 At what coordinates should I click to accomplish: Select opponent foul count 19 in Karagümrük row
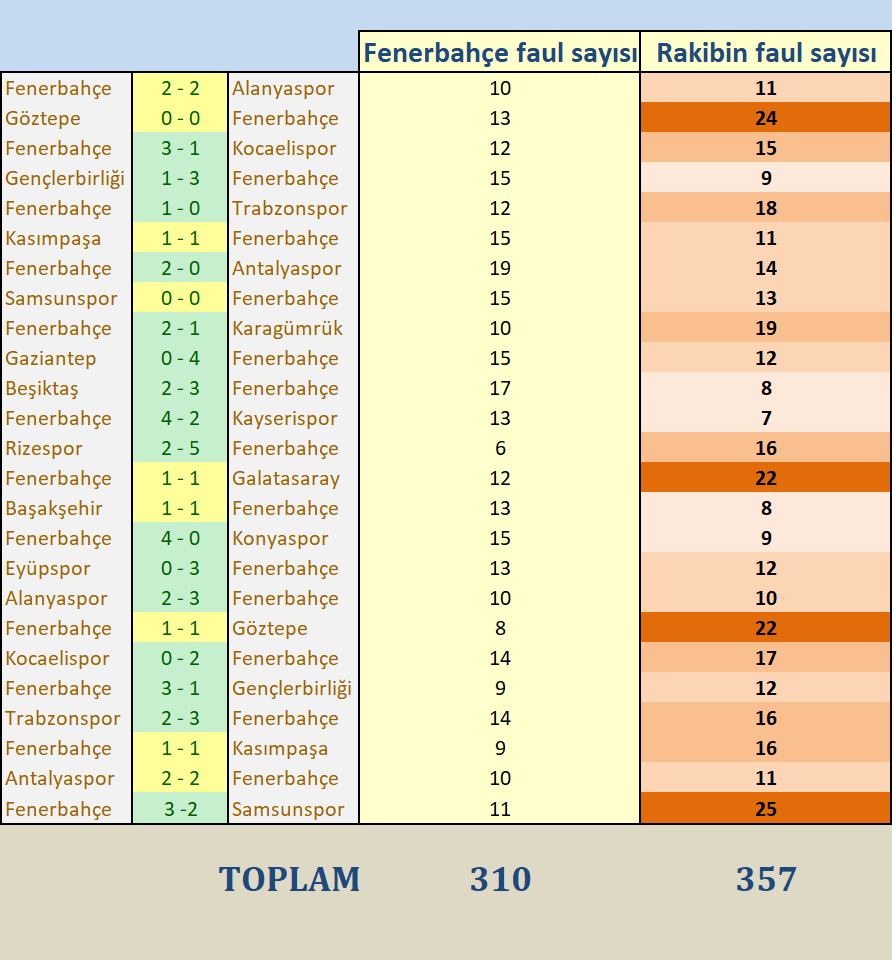click(x=766, y=328)
